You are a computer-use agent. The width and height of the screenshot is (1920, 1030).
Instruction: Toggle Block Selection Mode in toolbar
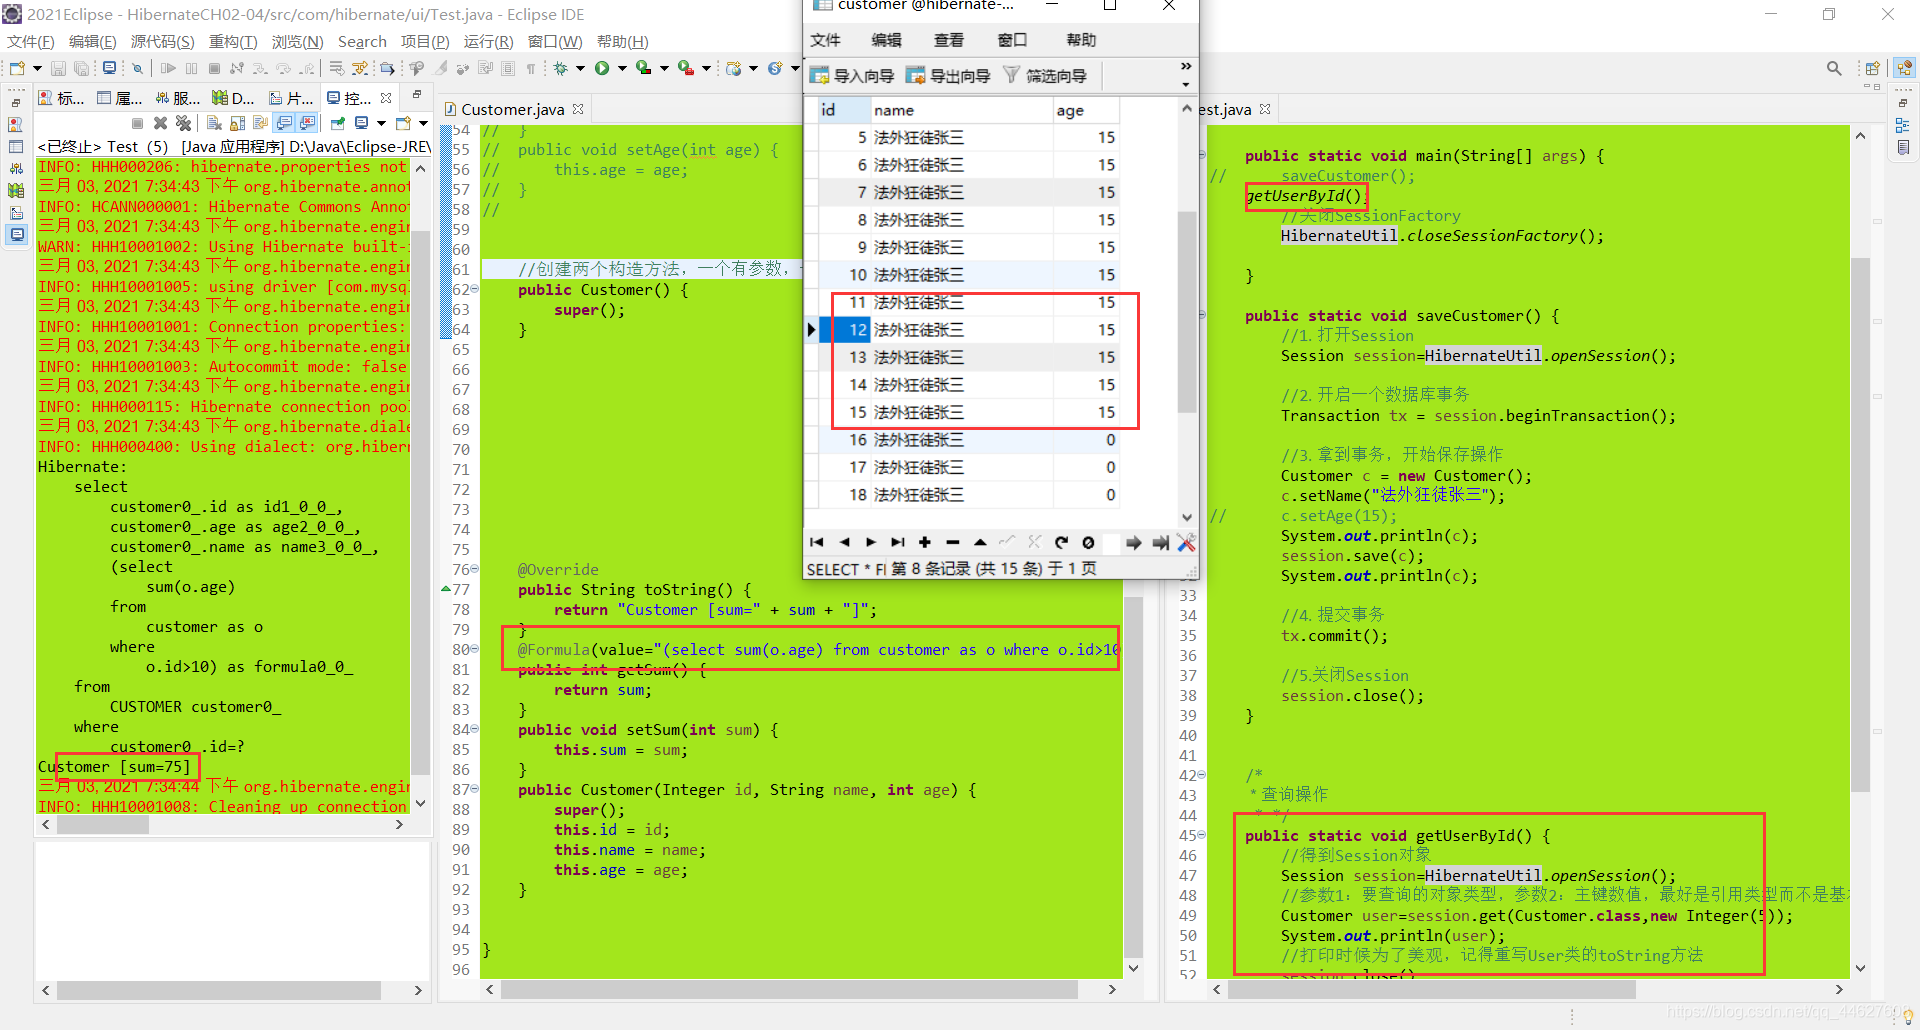(508, 68)
